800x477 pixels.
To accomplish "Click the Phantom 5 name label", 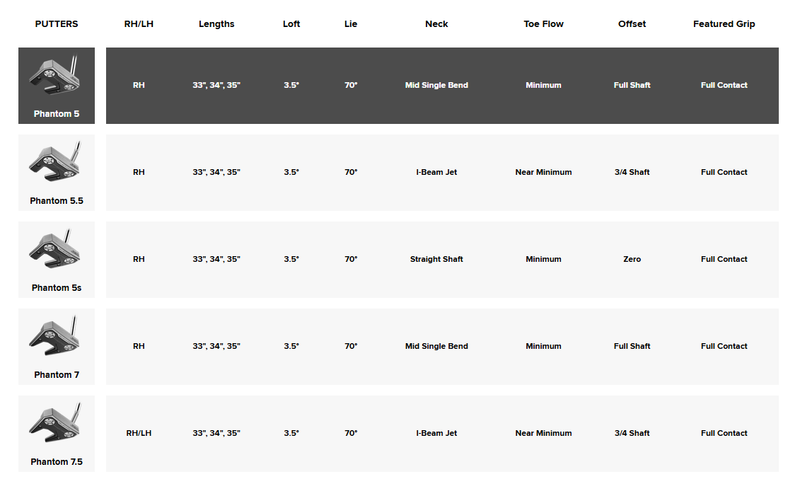I will coord(57,114).
